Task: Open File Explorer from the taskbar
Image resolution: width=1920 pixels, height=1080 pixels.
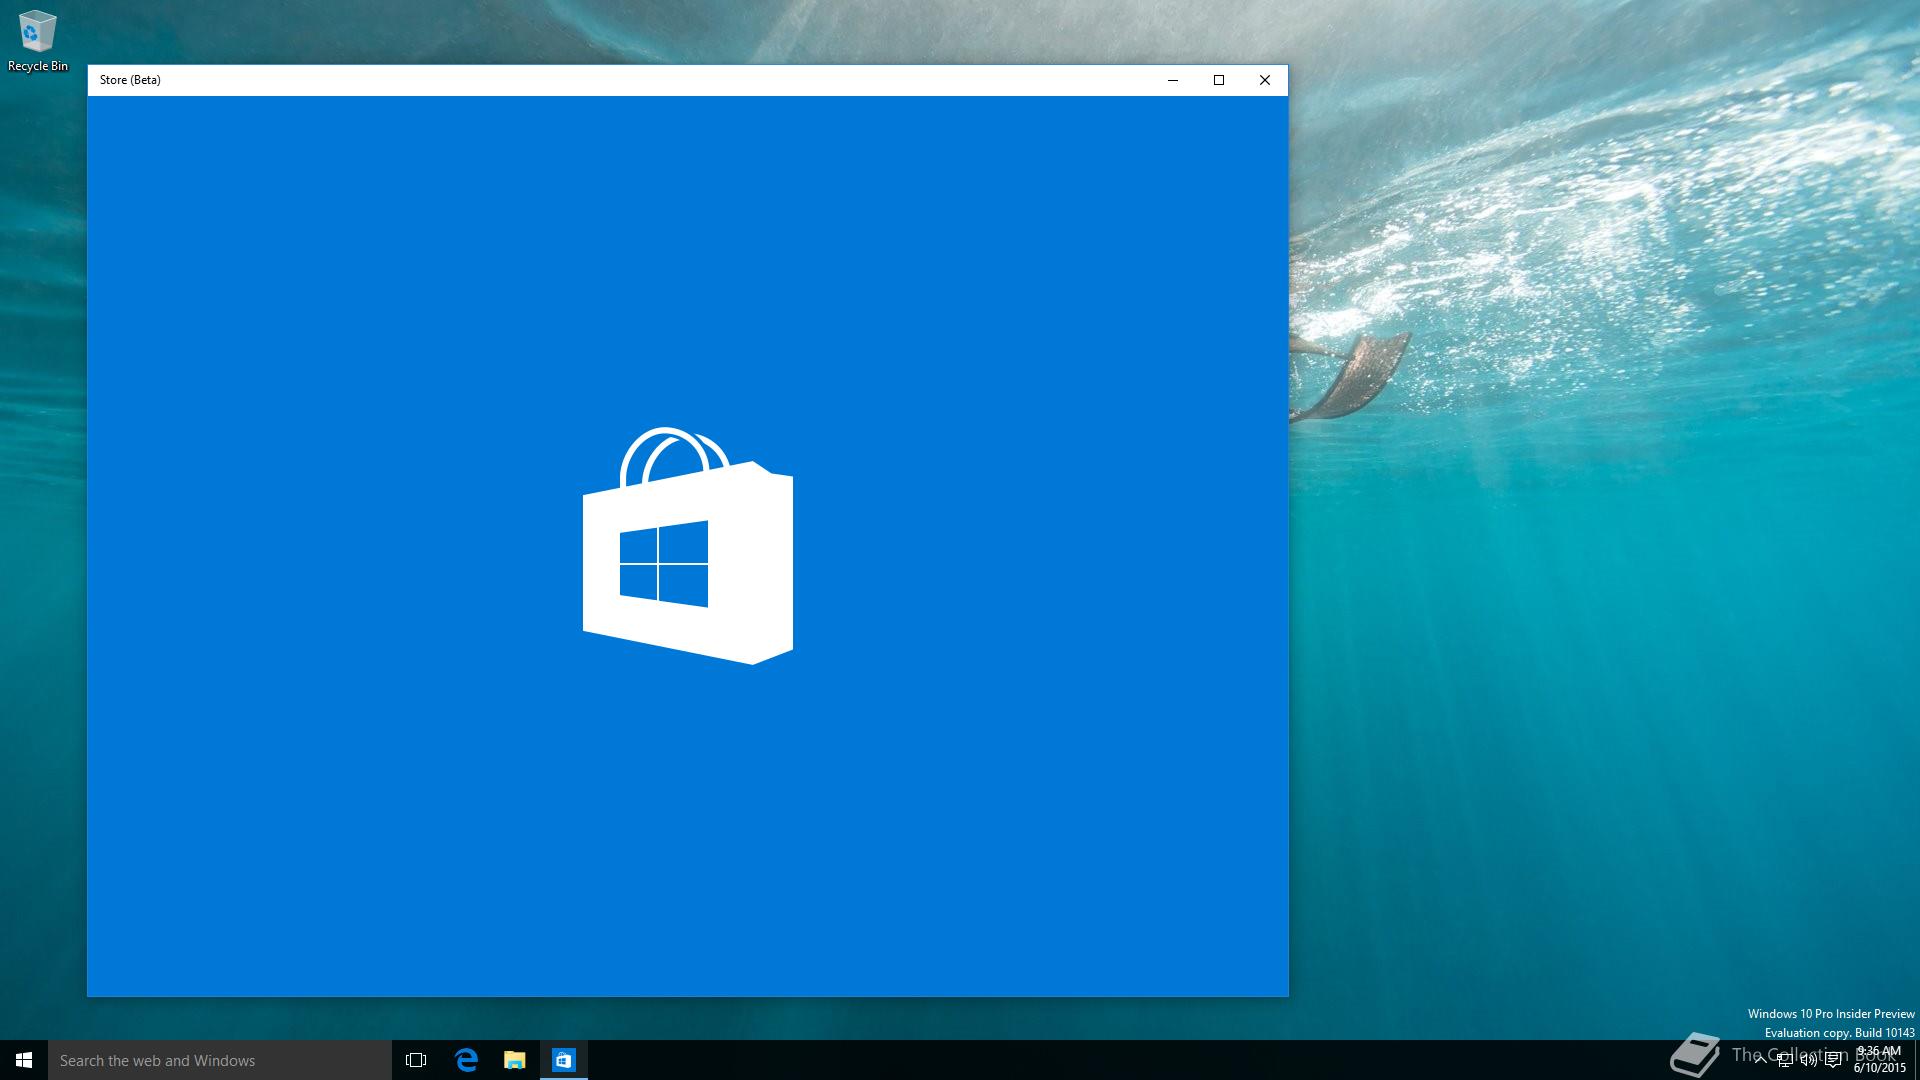Action: point(515,1060)
